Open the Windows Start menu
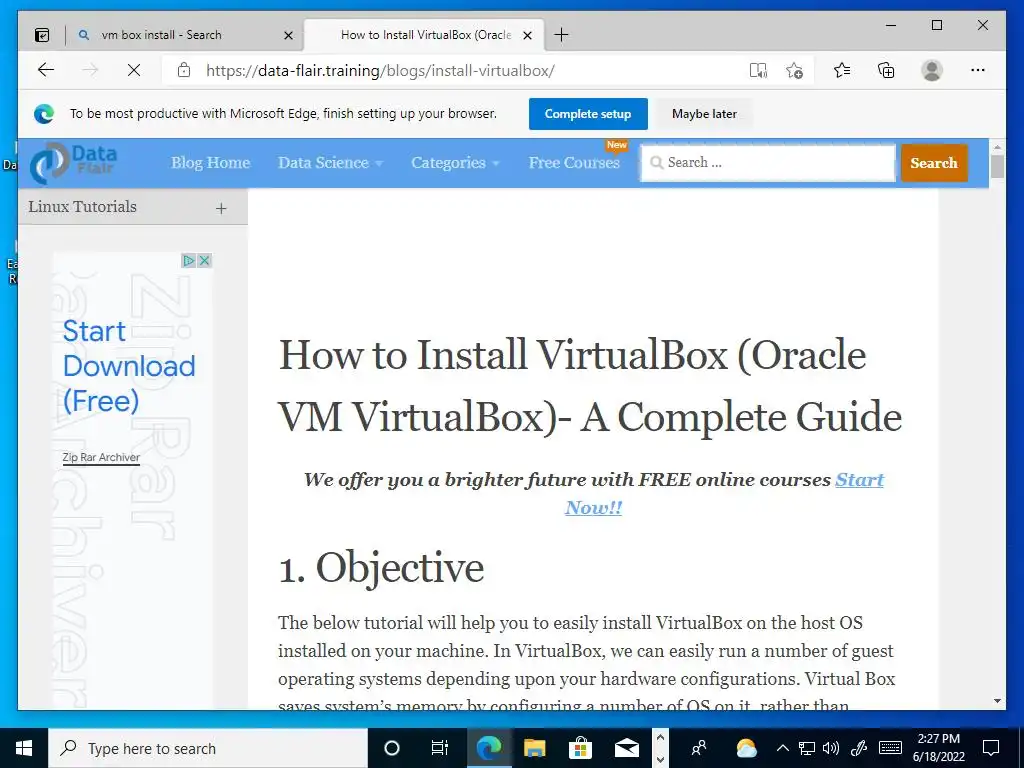The height and width of the screenshot is (768, 1024). (x=24, y=748)
